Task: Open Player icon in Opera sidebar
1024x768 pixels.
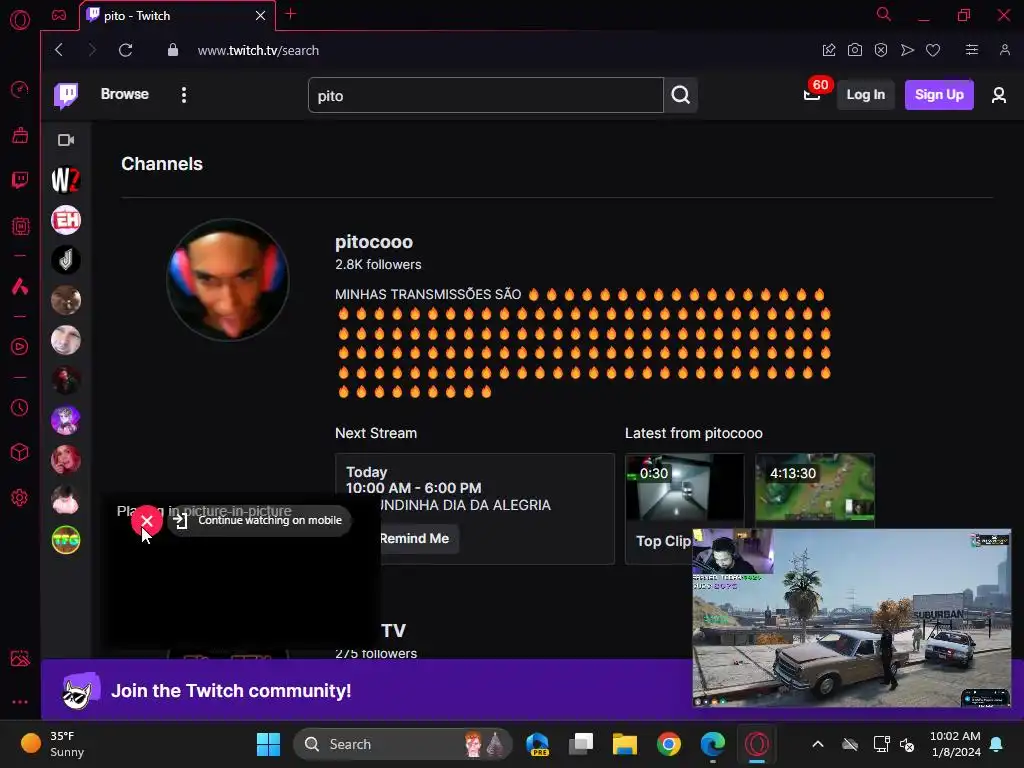Action: 20,346
